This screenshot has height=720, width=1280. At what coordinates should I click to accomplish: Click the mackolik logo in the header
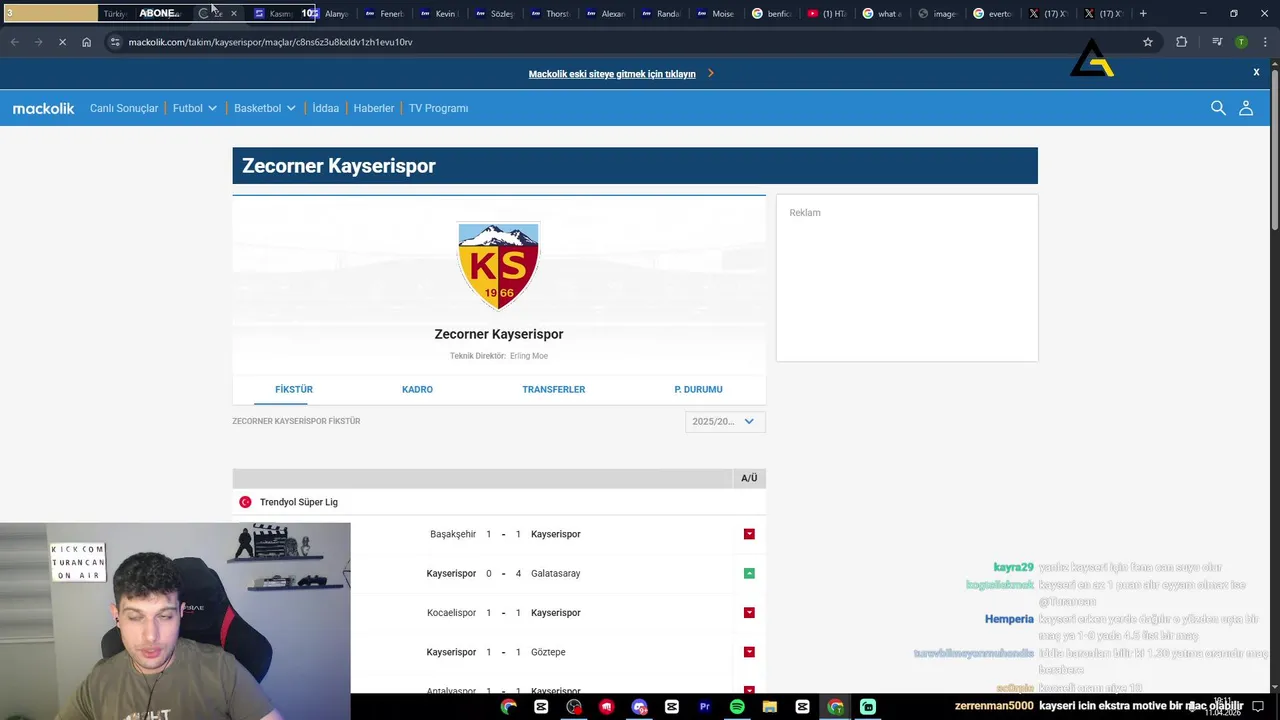(43, 108)
